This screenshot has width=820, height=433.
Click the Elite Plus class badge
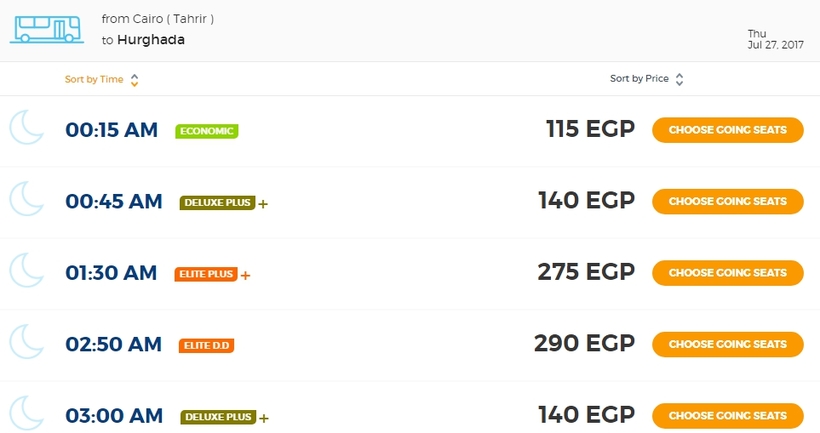pyautogui.click(x=206, y=274)
